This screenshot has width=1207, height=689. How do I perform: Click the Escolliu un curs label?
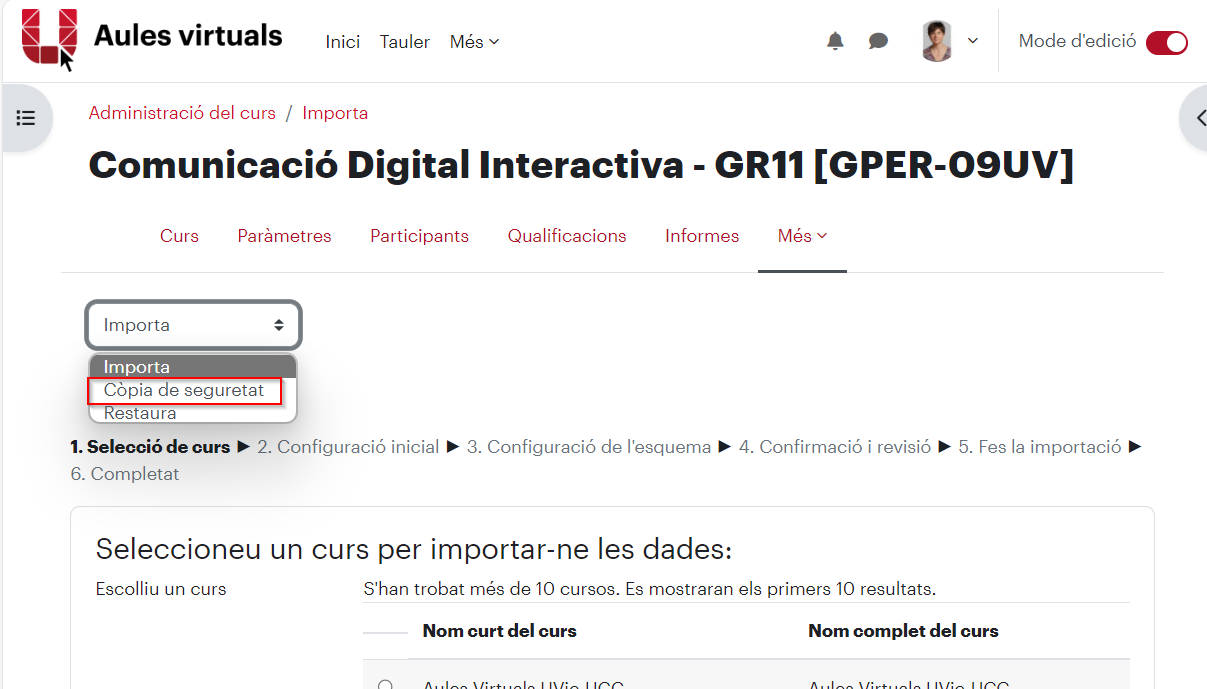[x=161, y=589]
